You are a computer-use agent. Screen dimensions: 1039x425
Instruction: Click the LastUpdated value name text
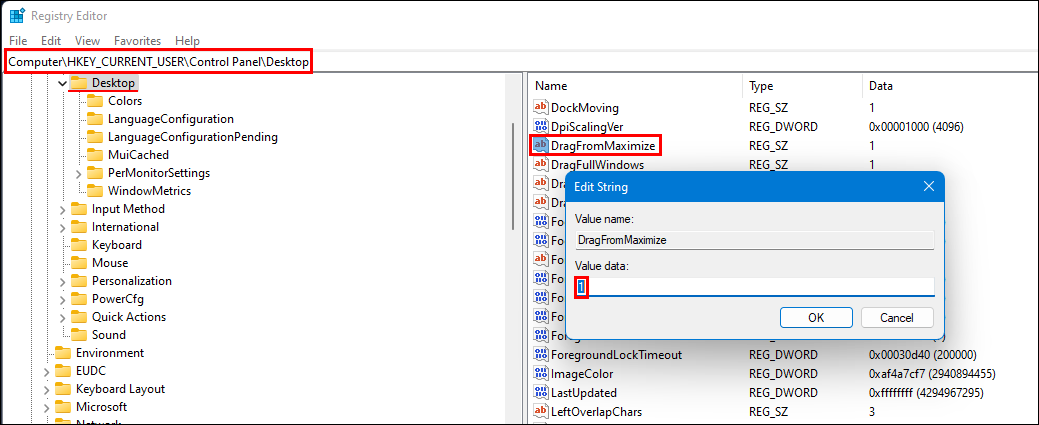584,393
